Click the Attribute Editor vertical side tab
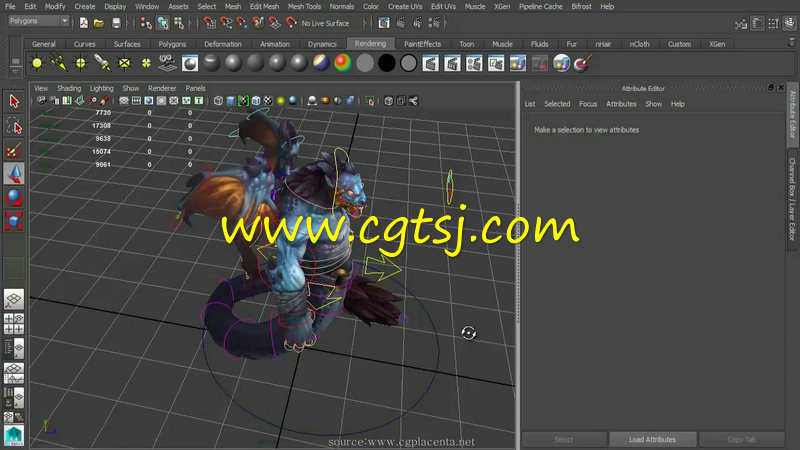The image size is (800, 450). (x=792, y=114)
